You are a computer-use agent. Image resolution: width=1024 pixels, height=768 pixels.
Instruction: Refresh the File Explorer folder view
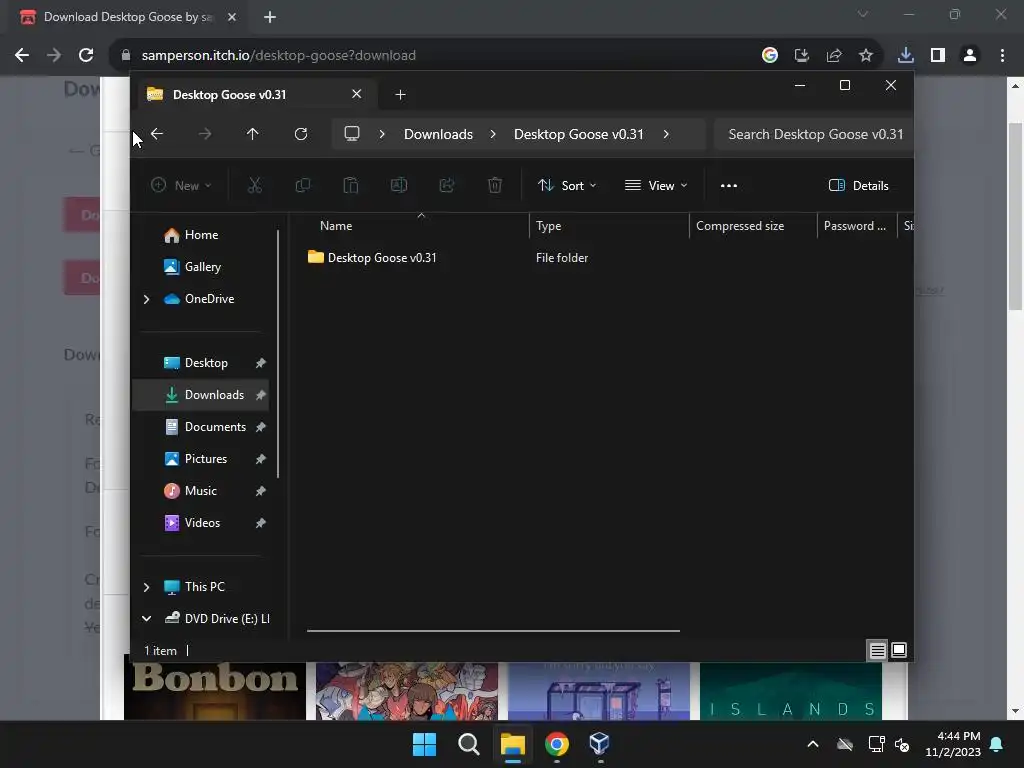tap(301, 134)
